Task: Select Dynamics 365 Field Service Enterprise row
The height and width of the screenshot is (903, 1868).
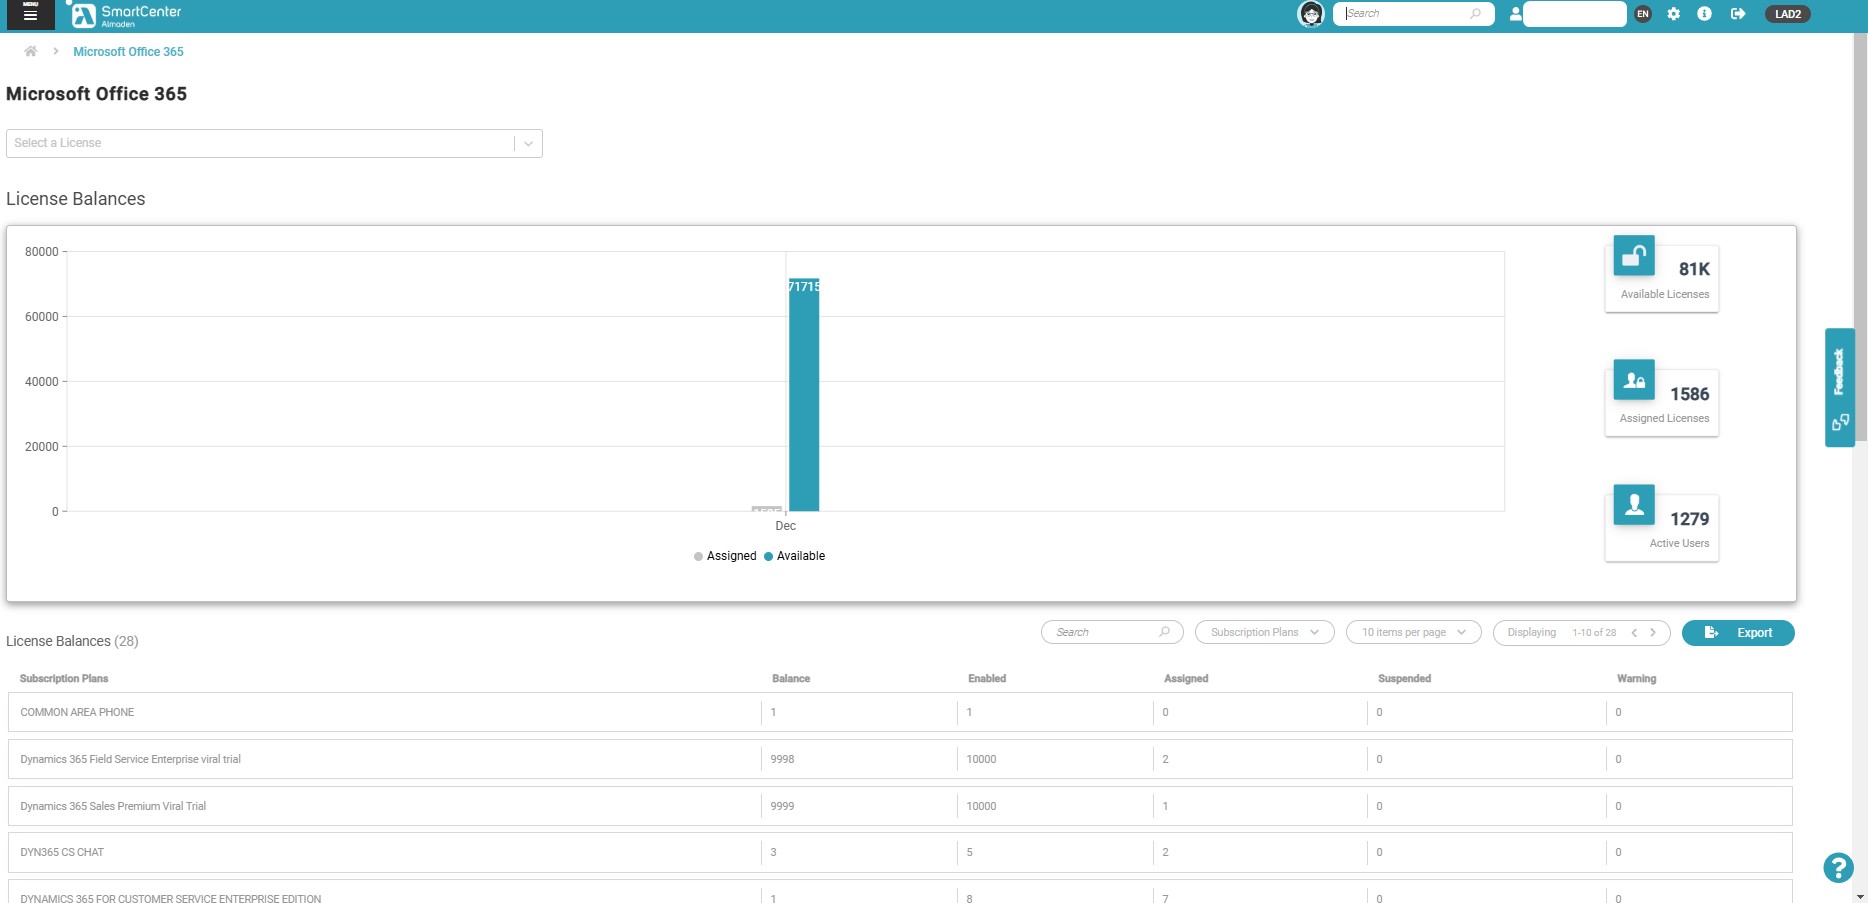Action: click(900, 759)
